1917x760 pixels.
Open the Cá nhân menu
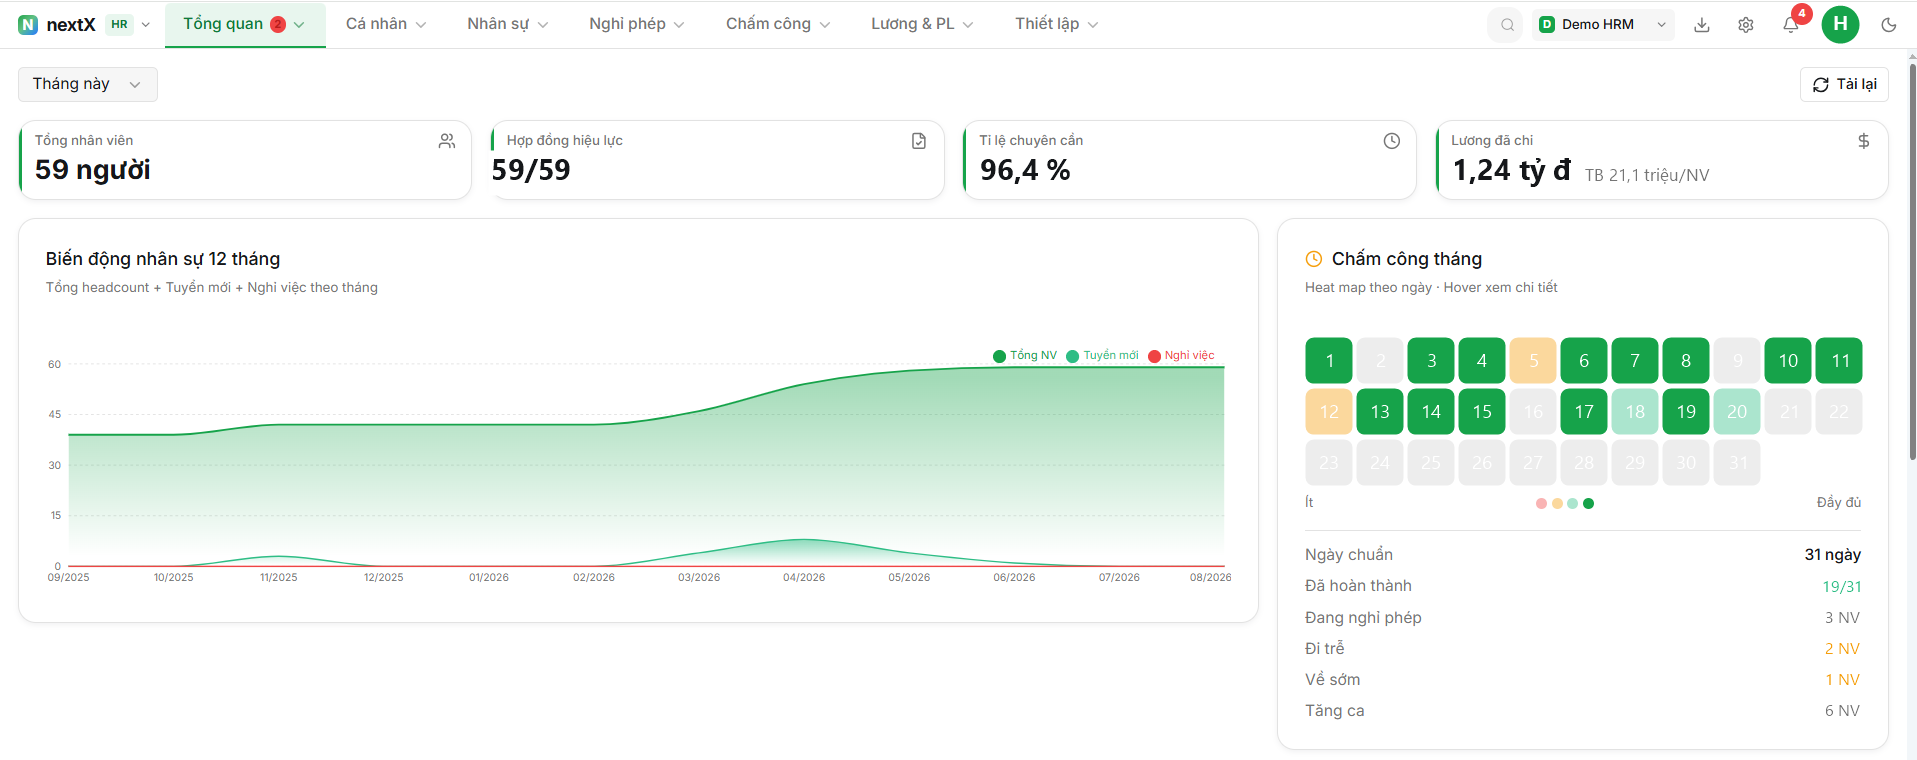pyautogui.click(x=386, y=24)
